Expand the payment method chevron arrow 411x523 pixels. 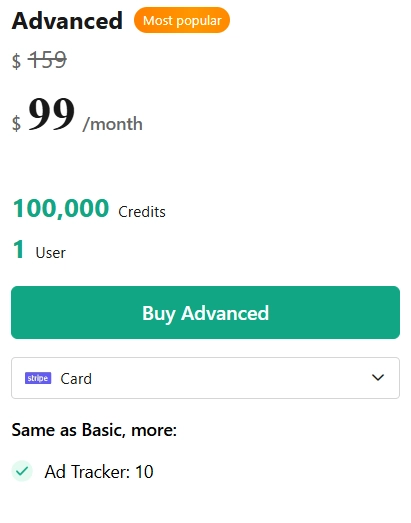(x=378, y=378)
